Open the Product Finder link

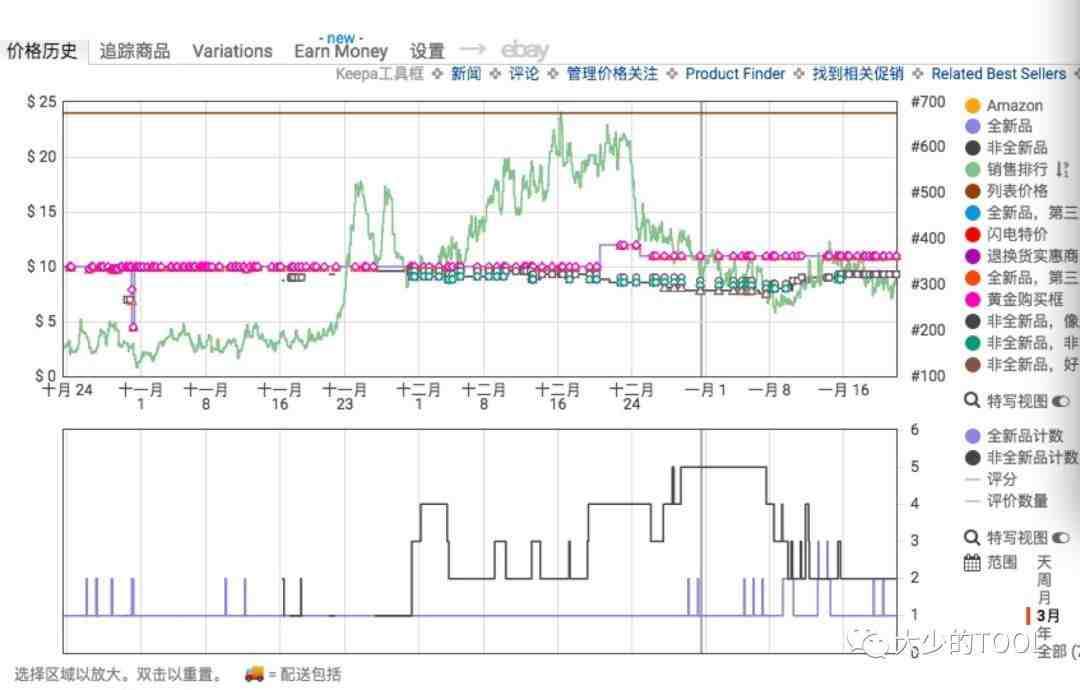(735, 74)
